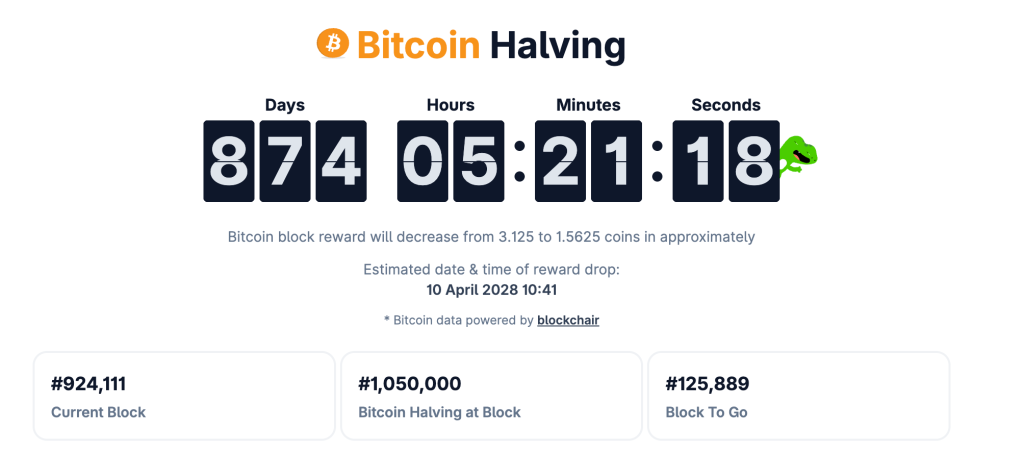
Task: Click the Hours digit 5 flip card
Action: pos(478,161)
